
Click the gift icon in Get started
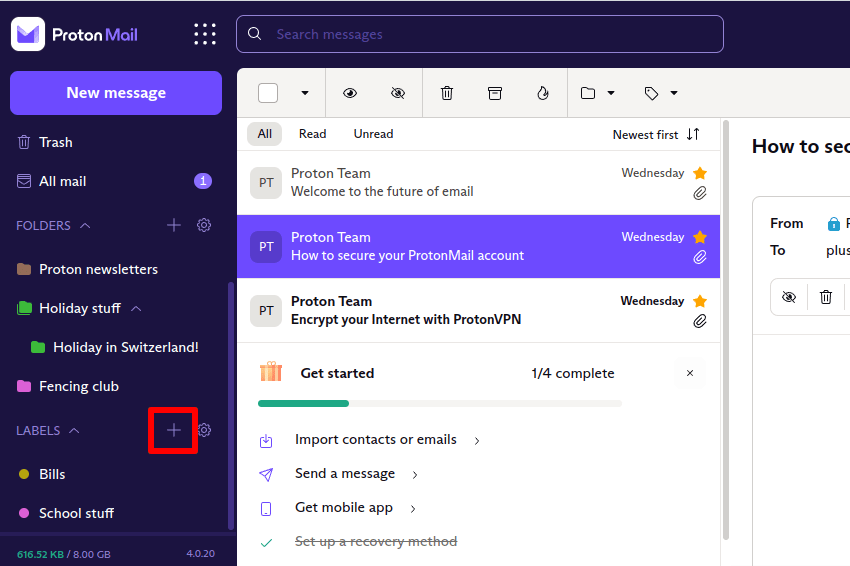pyautogui.click(x=271, y=372)
